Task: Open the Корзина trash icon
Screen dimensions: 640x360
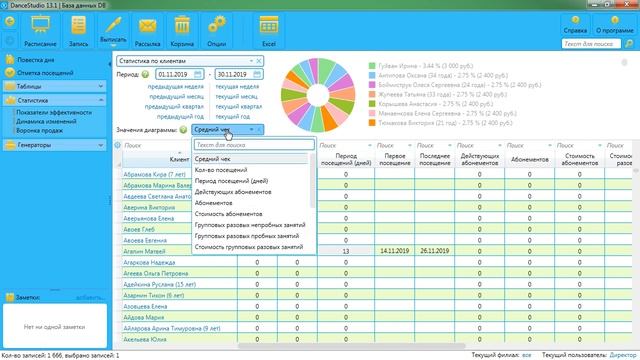Action: pyautogui.click(x=182, y=31)
